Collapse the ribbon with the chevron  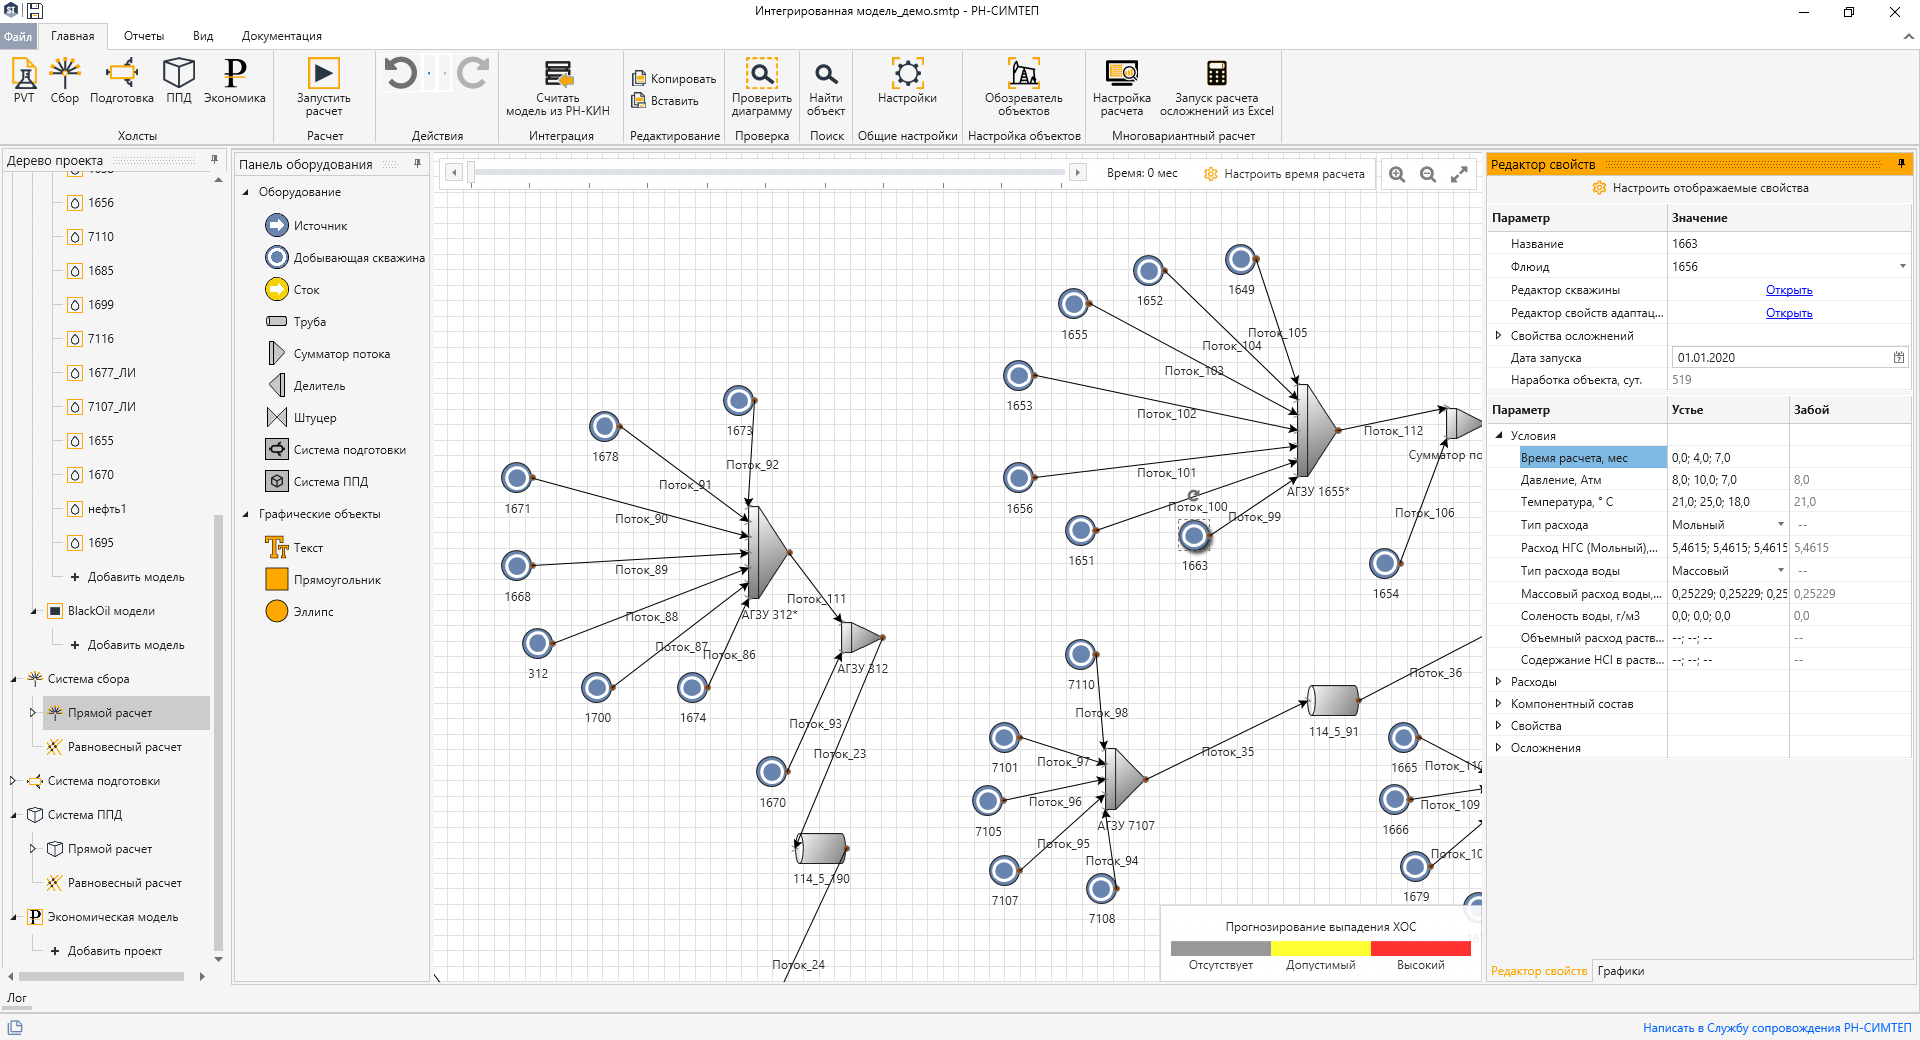click(x=1908, y=36)
